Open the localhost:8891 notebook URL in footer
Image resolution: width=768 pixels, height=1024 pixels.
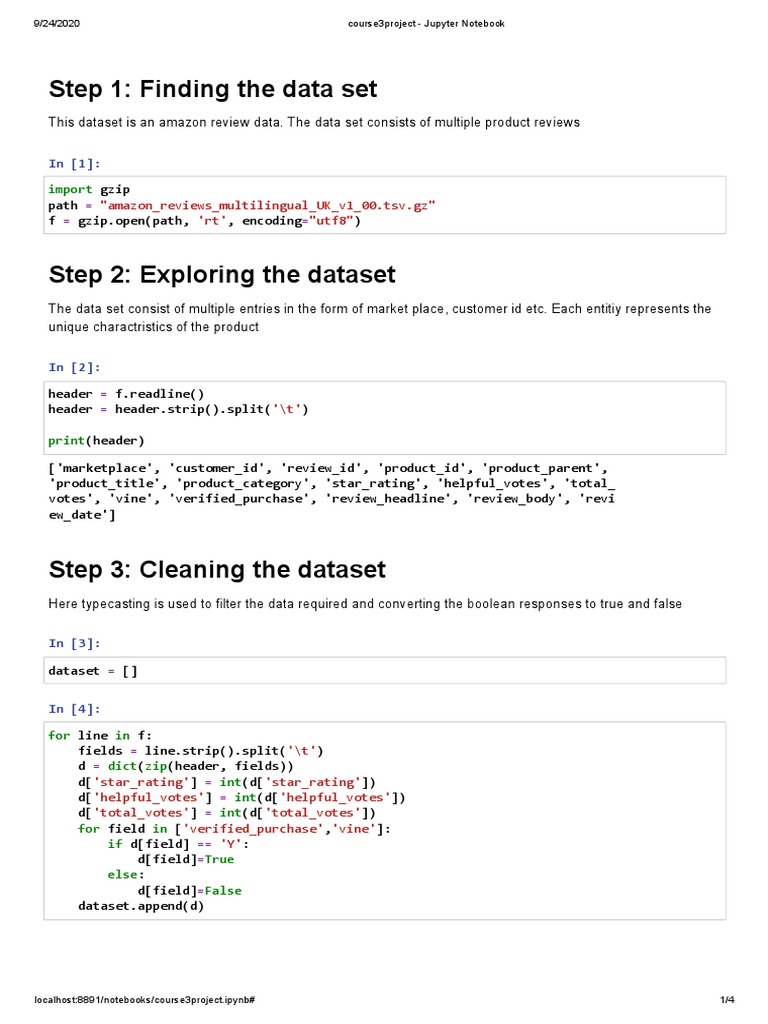[x=144, y=1001]
